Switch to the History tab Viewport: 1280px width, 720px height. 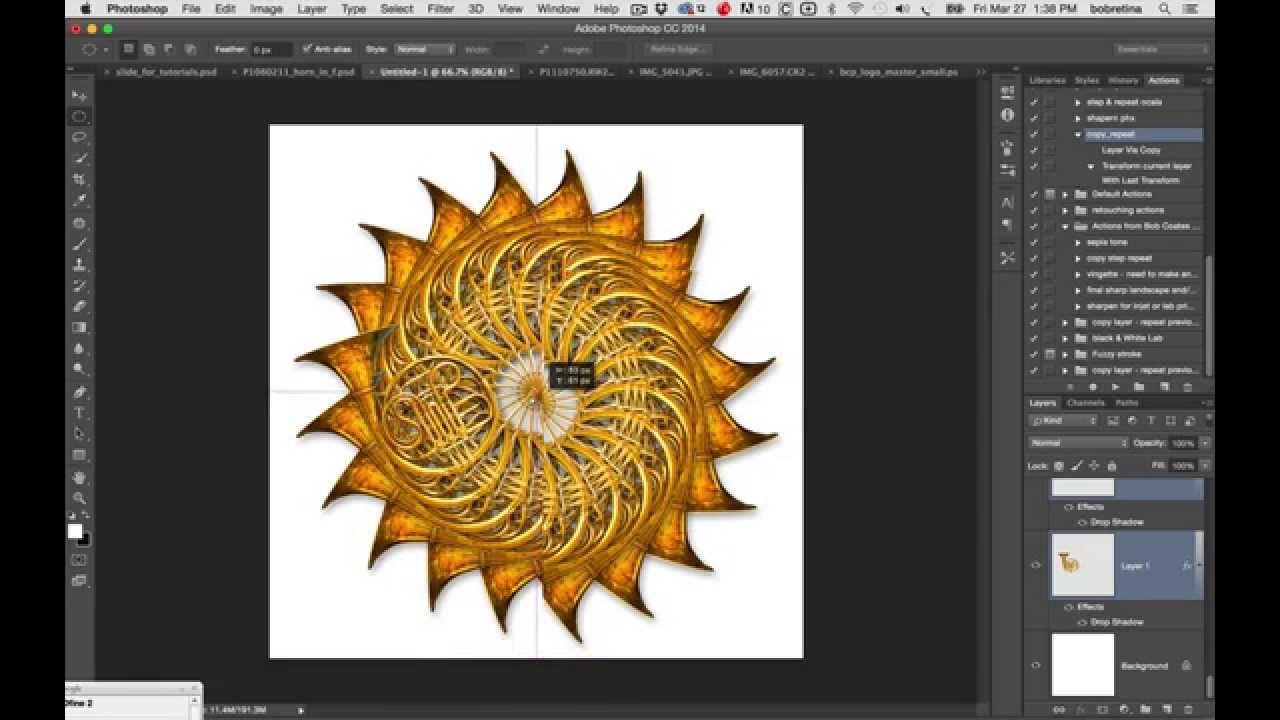coord(1123,80)
